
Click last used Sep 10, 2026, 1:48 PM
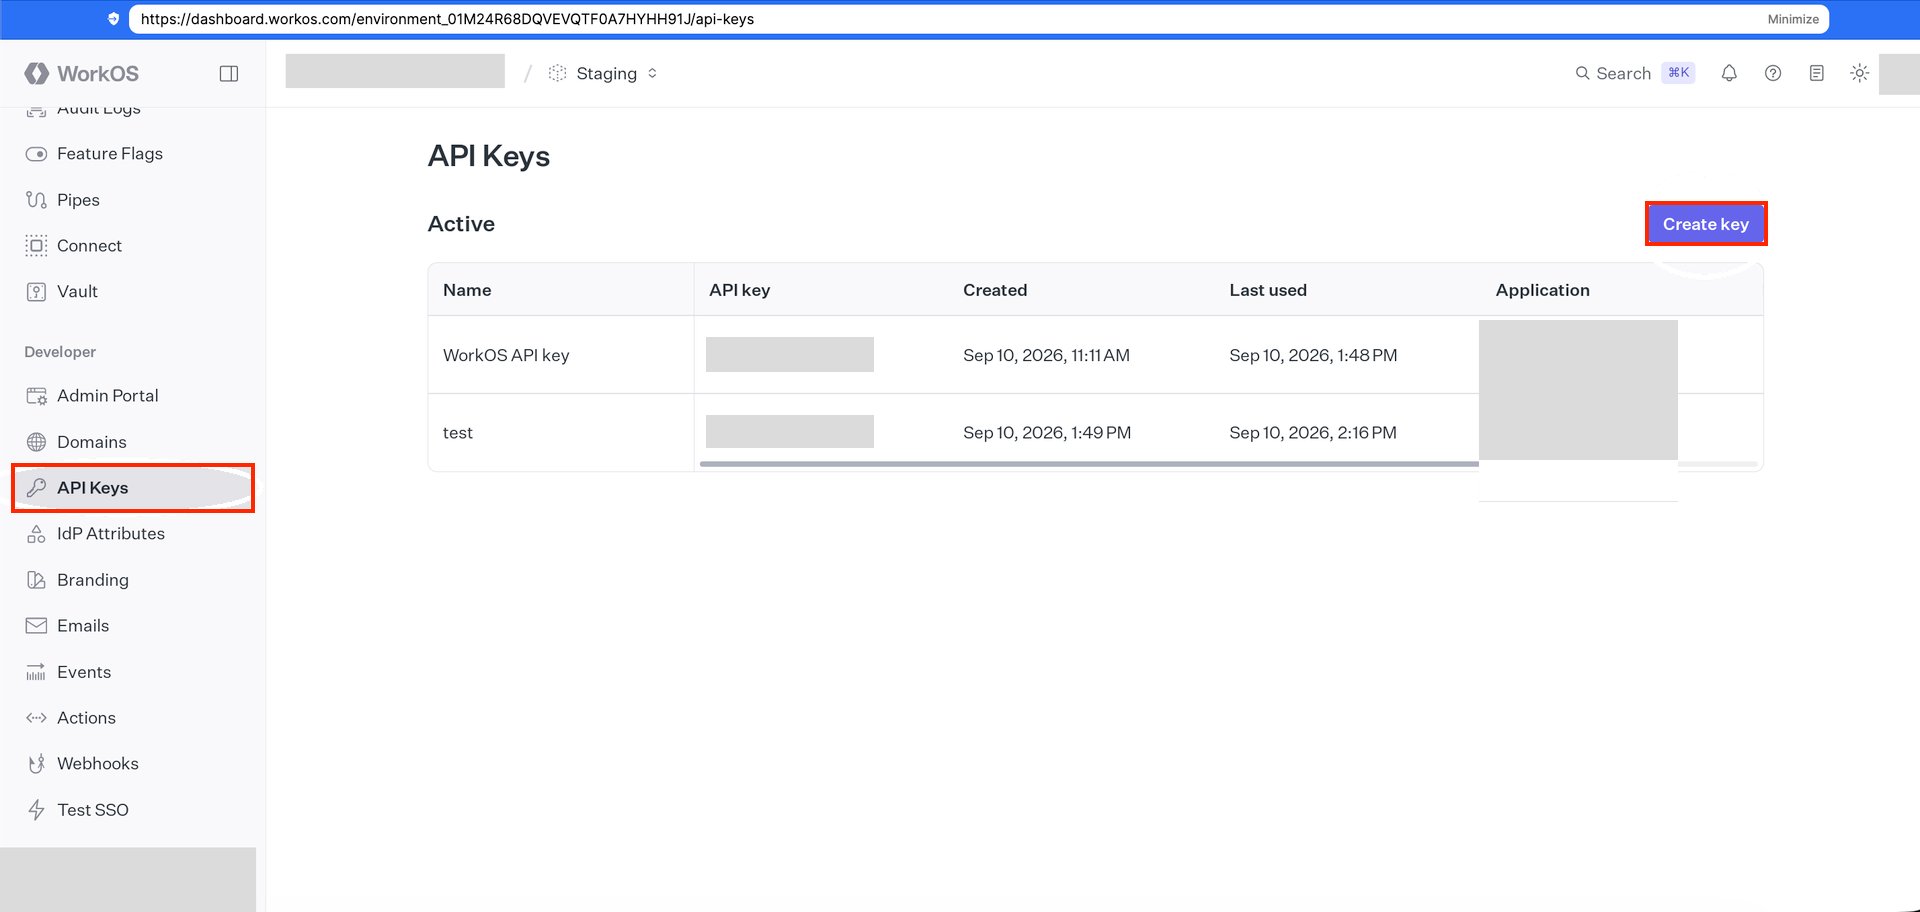coord(1313,355)
